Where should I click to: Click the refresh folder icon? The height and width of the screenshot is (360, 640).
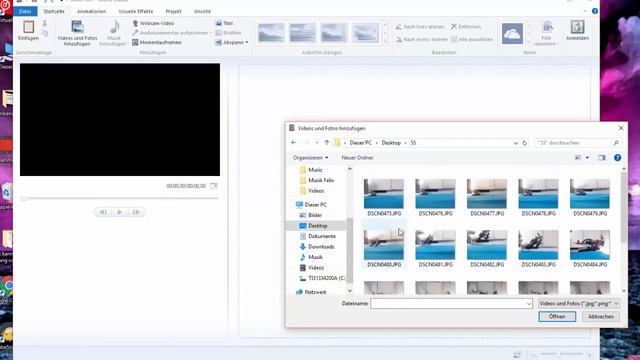click(x=524, y=143)
